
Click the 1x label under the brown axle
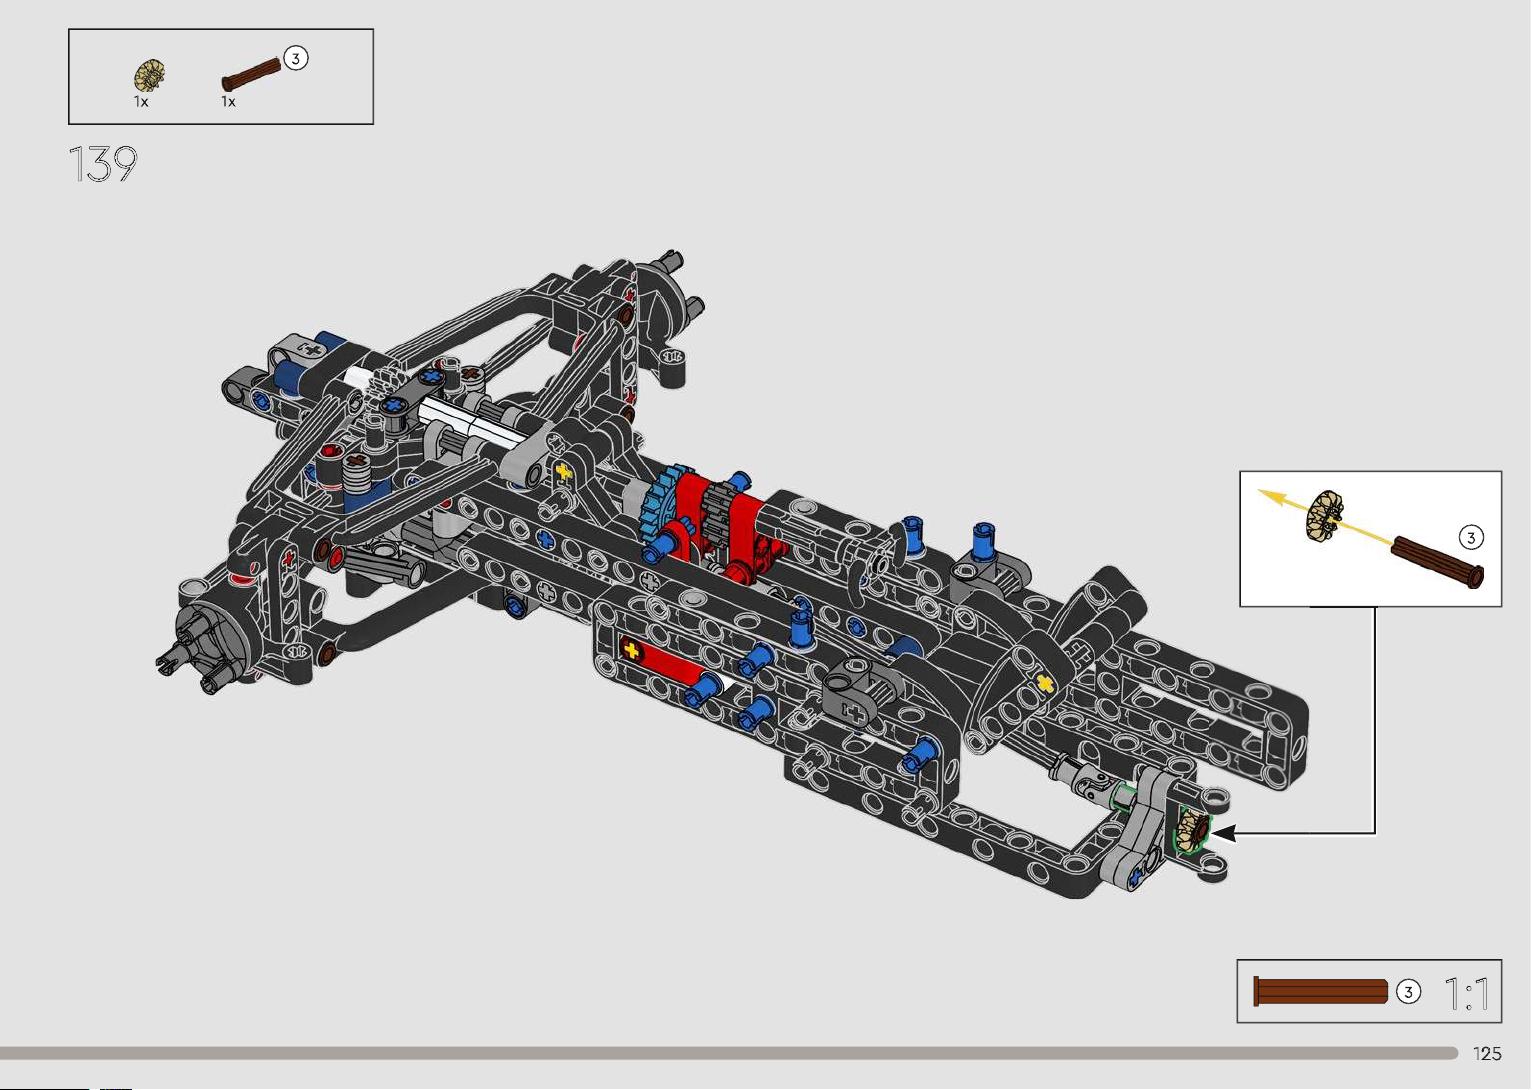click(228, 102)
